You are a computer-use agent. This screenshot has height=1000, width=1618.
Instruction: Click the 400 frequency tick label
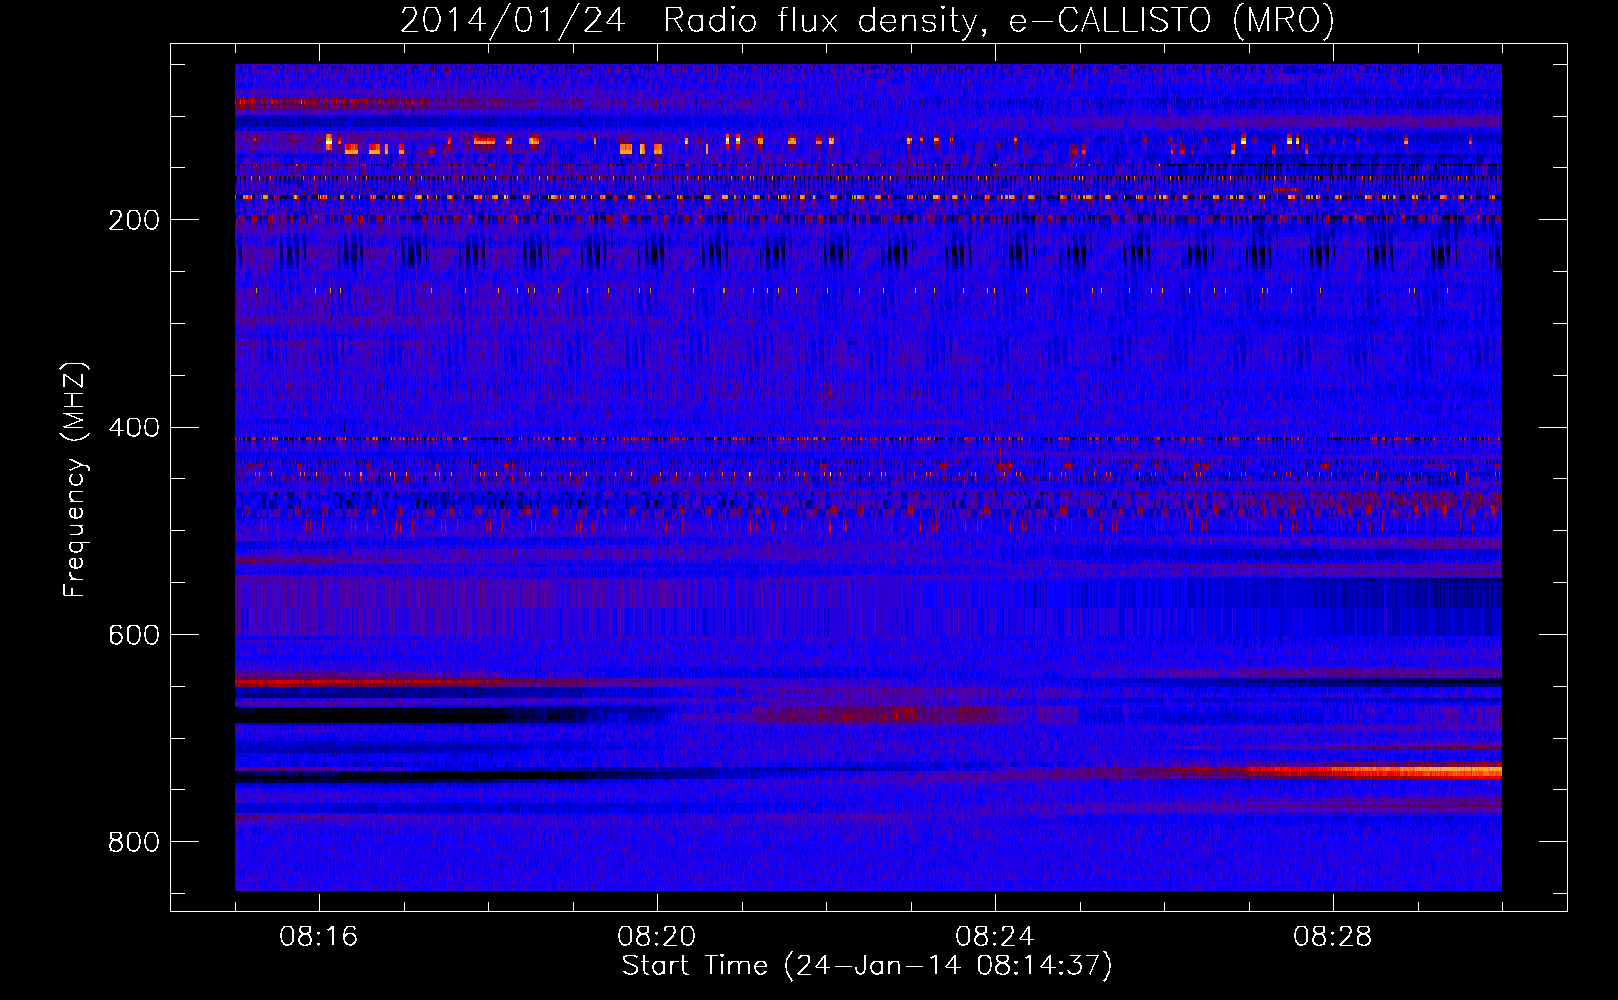point(134,428)
